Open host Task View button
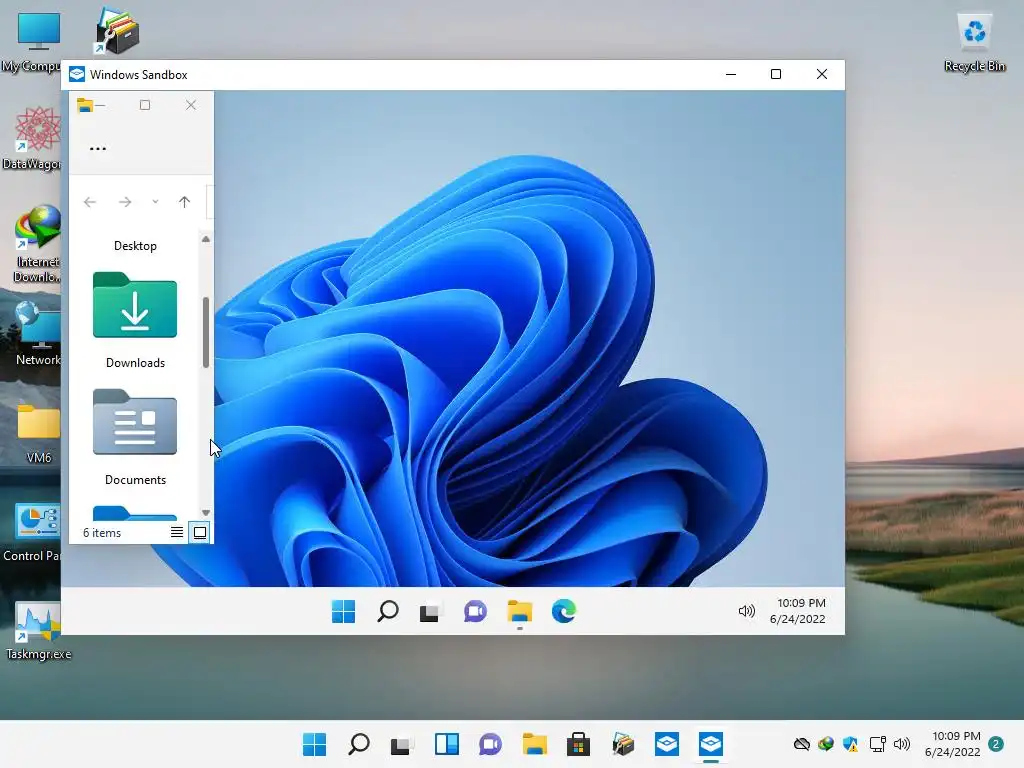The width and height of the screenshot is (1024, 768). click(x=402, y=744)
